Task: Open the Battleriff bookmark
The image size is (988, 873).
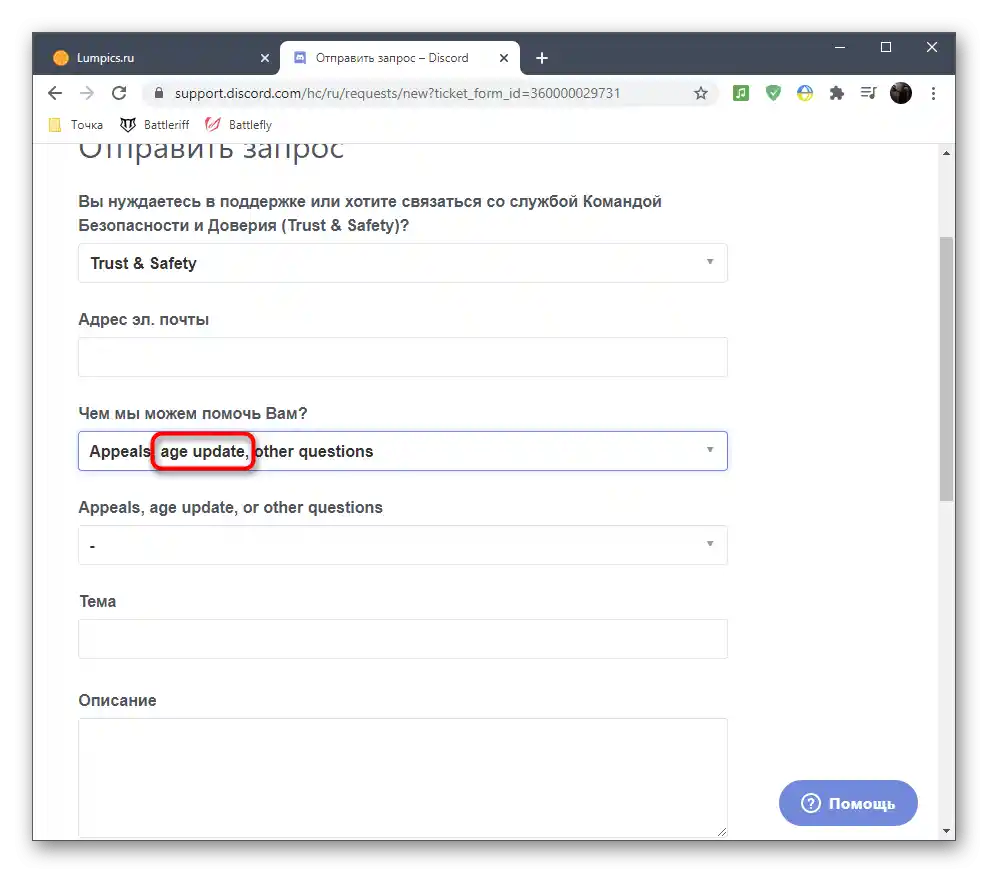Action: pyautogui.click(x=156, y=125)
